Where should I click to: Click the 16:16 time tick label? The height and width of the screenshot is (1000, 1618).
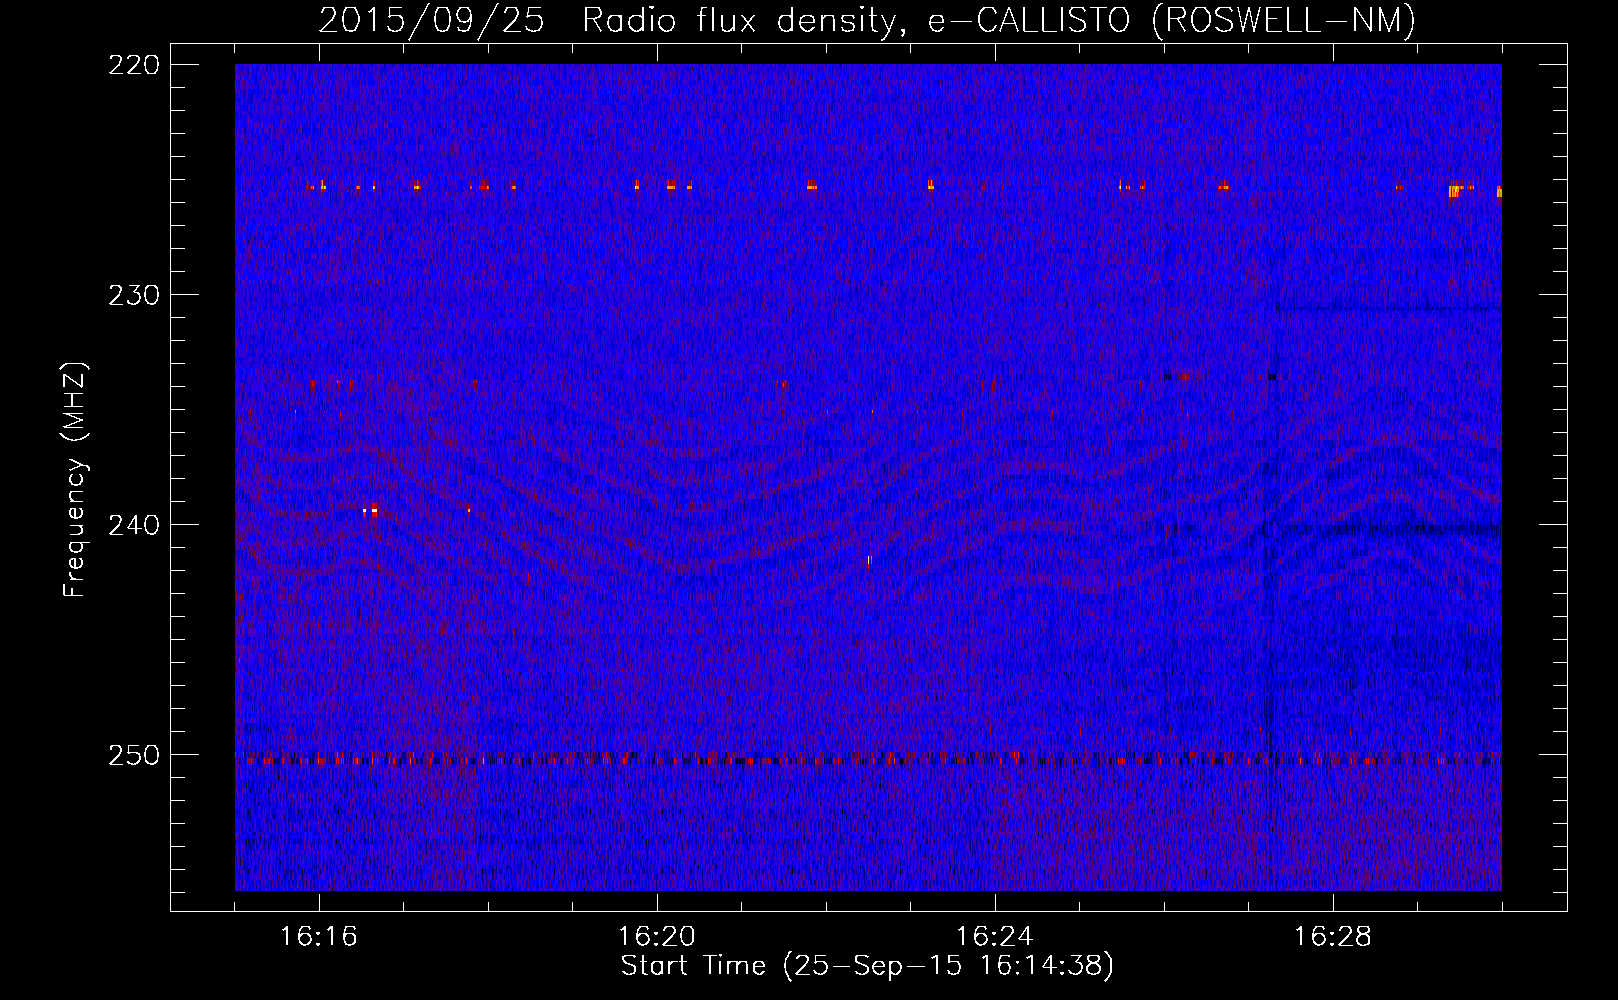point(319,937)
